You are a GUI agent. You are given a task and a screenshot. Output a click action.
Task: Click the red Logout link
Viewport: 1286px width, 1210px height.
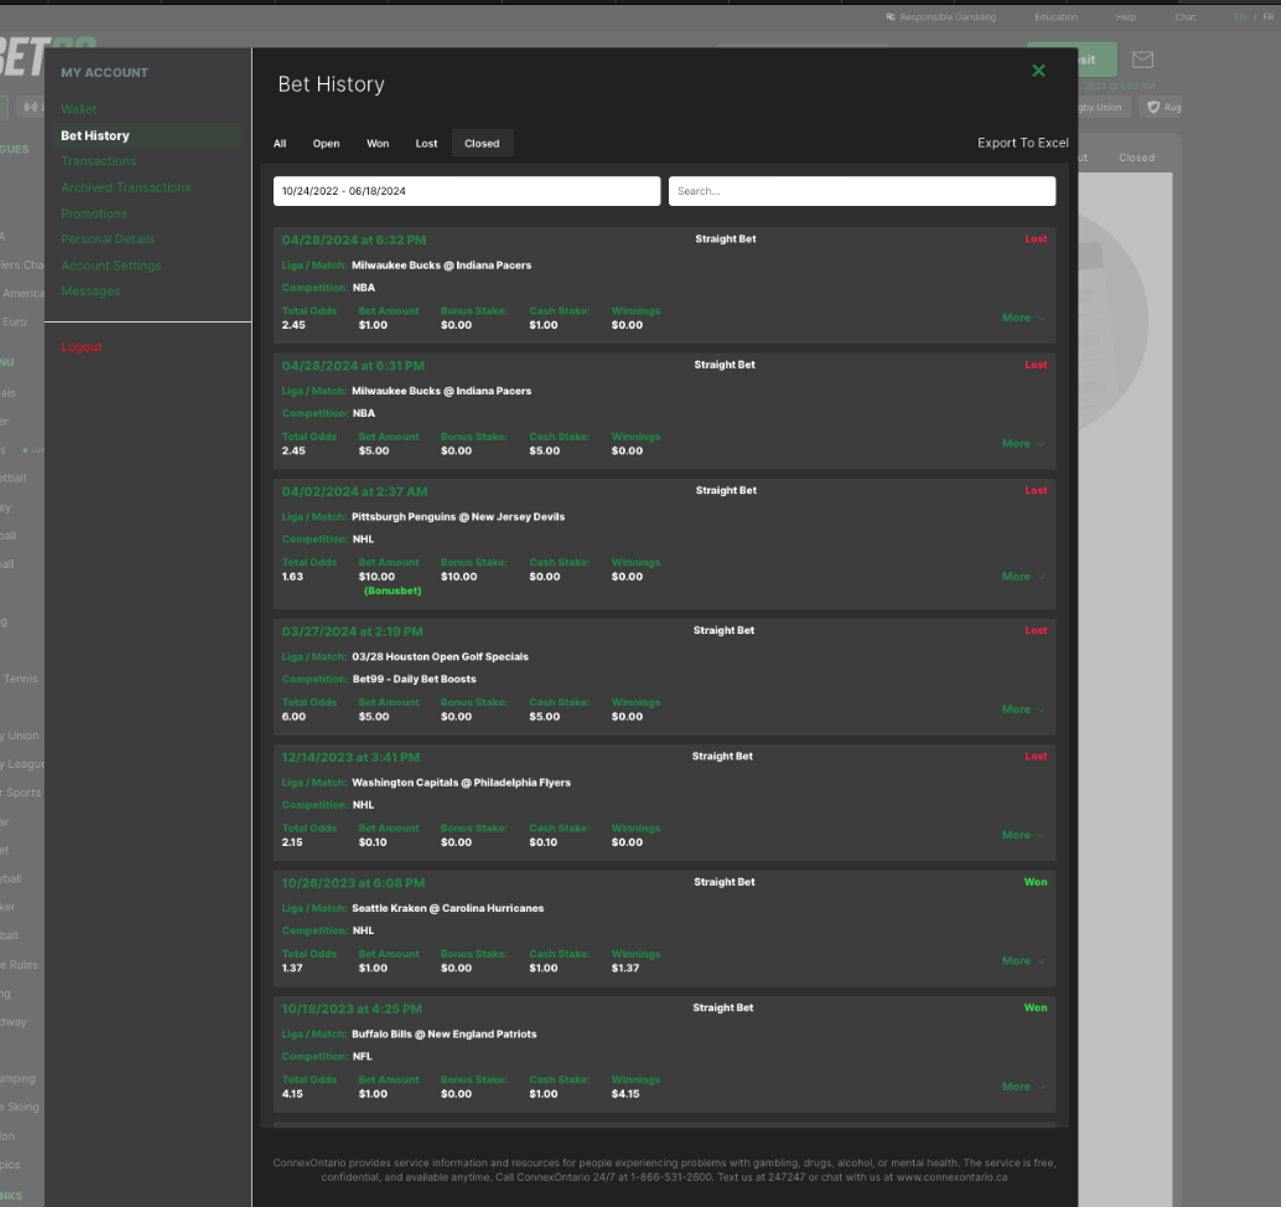pos(82,348)
